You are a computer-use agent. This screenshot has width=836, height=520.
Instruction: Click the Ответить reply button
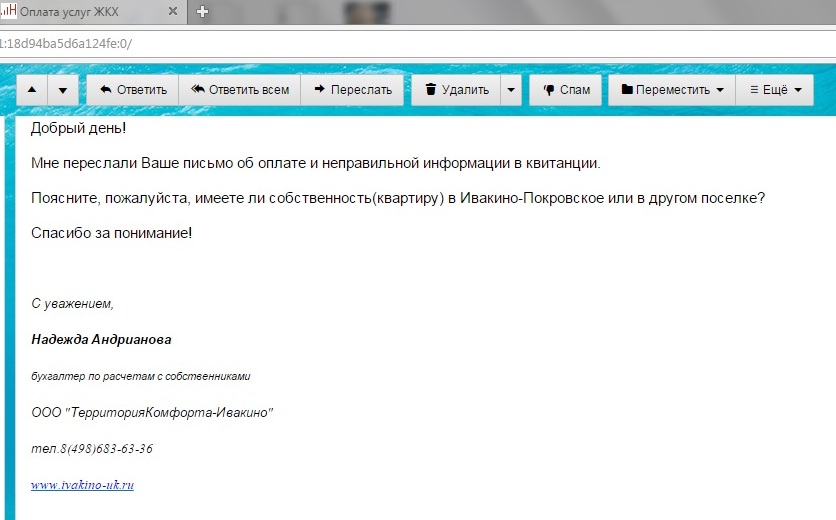tap(133, 90)
